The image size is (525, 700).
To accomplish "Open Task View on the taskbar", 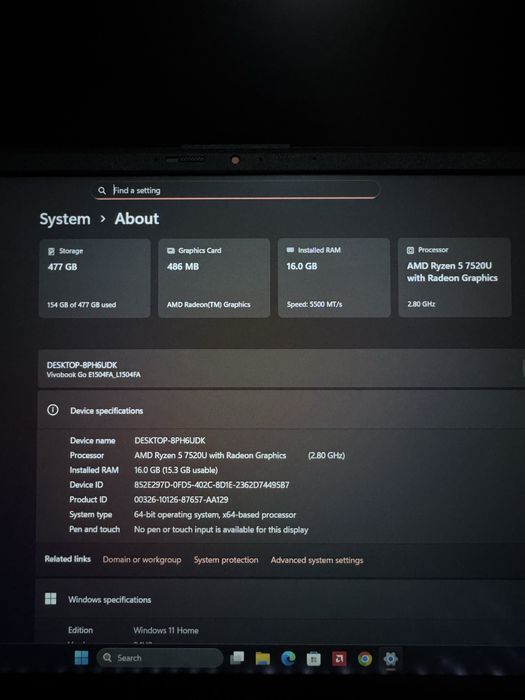I will tap(237, 658).
